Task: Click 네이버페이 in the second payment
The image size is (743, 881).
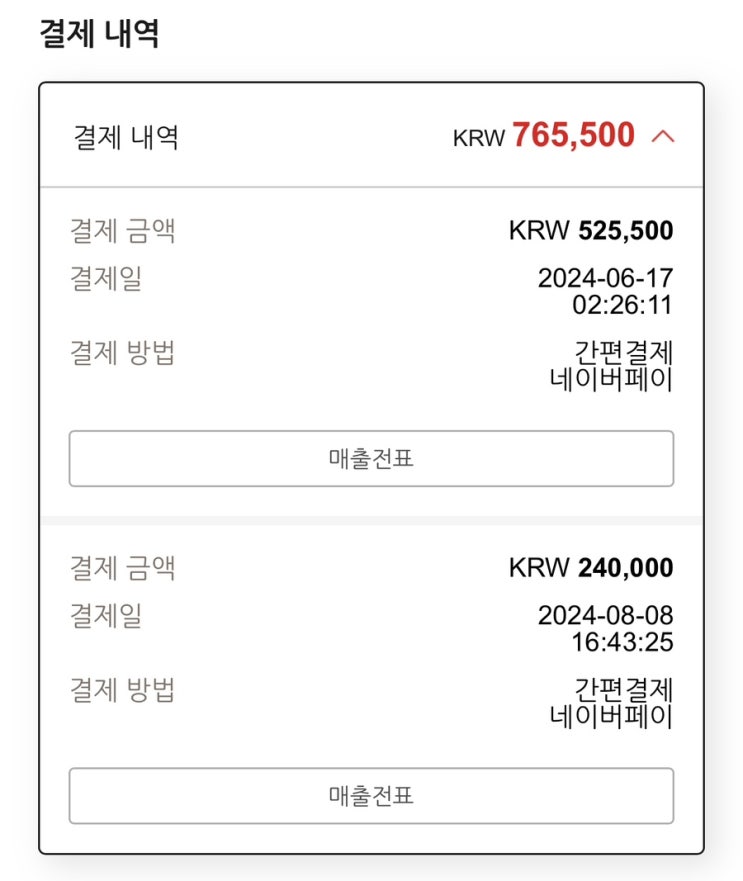Action: (x=611, y=716)
